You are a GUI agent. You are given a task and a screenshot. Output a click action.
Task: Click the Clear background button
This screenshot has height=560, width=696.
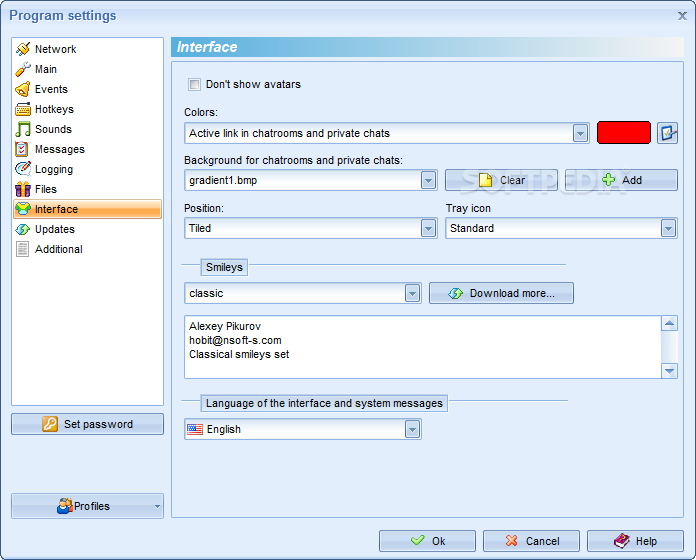pos(501,180)
